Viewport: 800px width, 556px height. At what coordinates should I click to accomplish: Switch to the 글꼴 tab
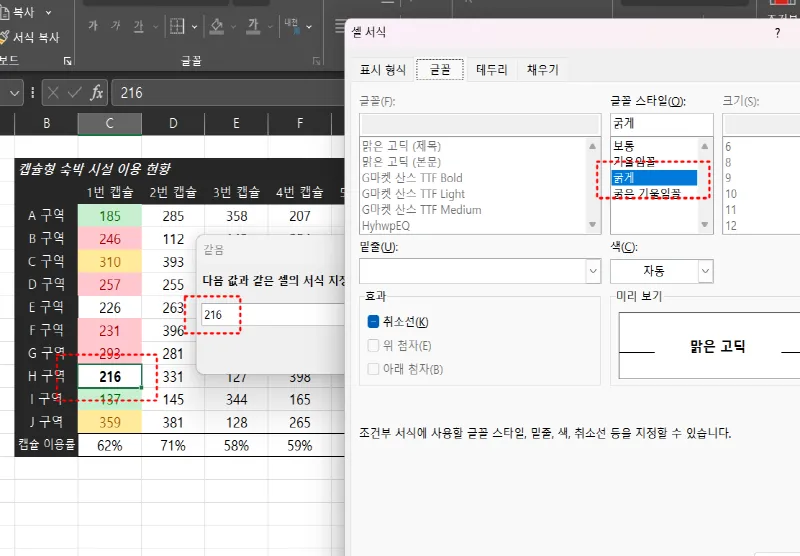point(440,69)
